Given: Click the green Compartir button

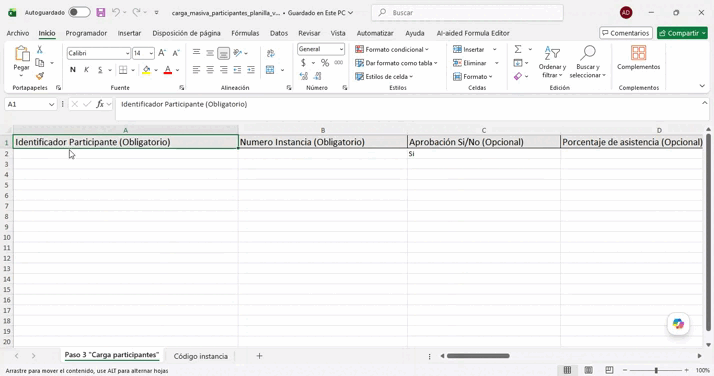Looking at the screenshot, I should pyautogui.click(x=682, y=33).
